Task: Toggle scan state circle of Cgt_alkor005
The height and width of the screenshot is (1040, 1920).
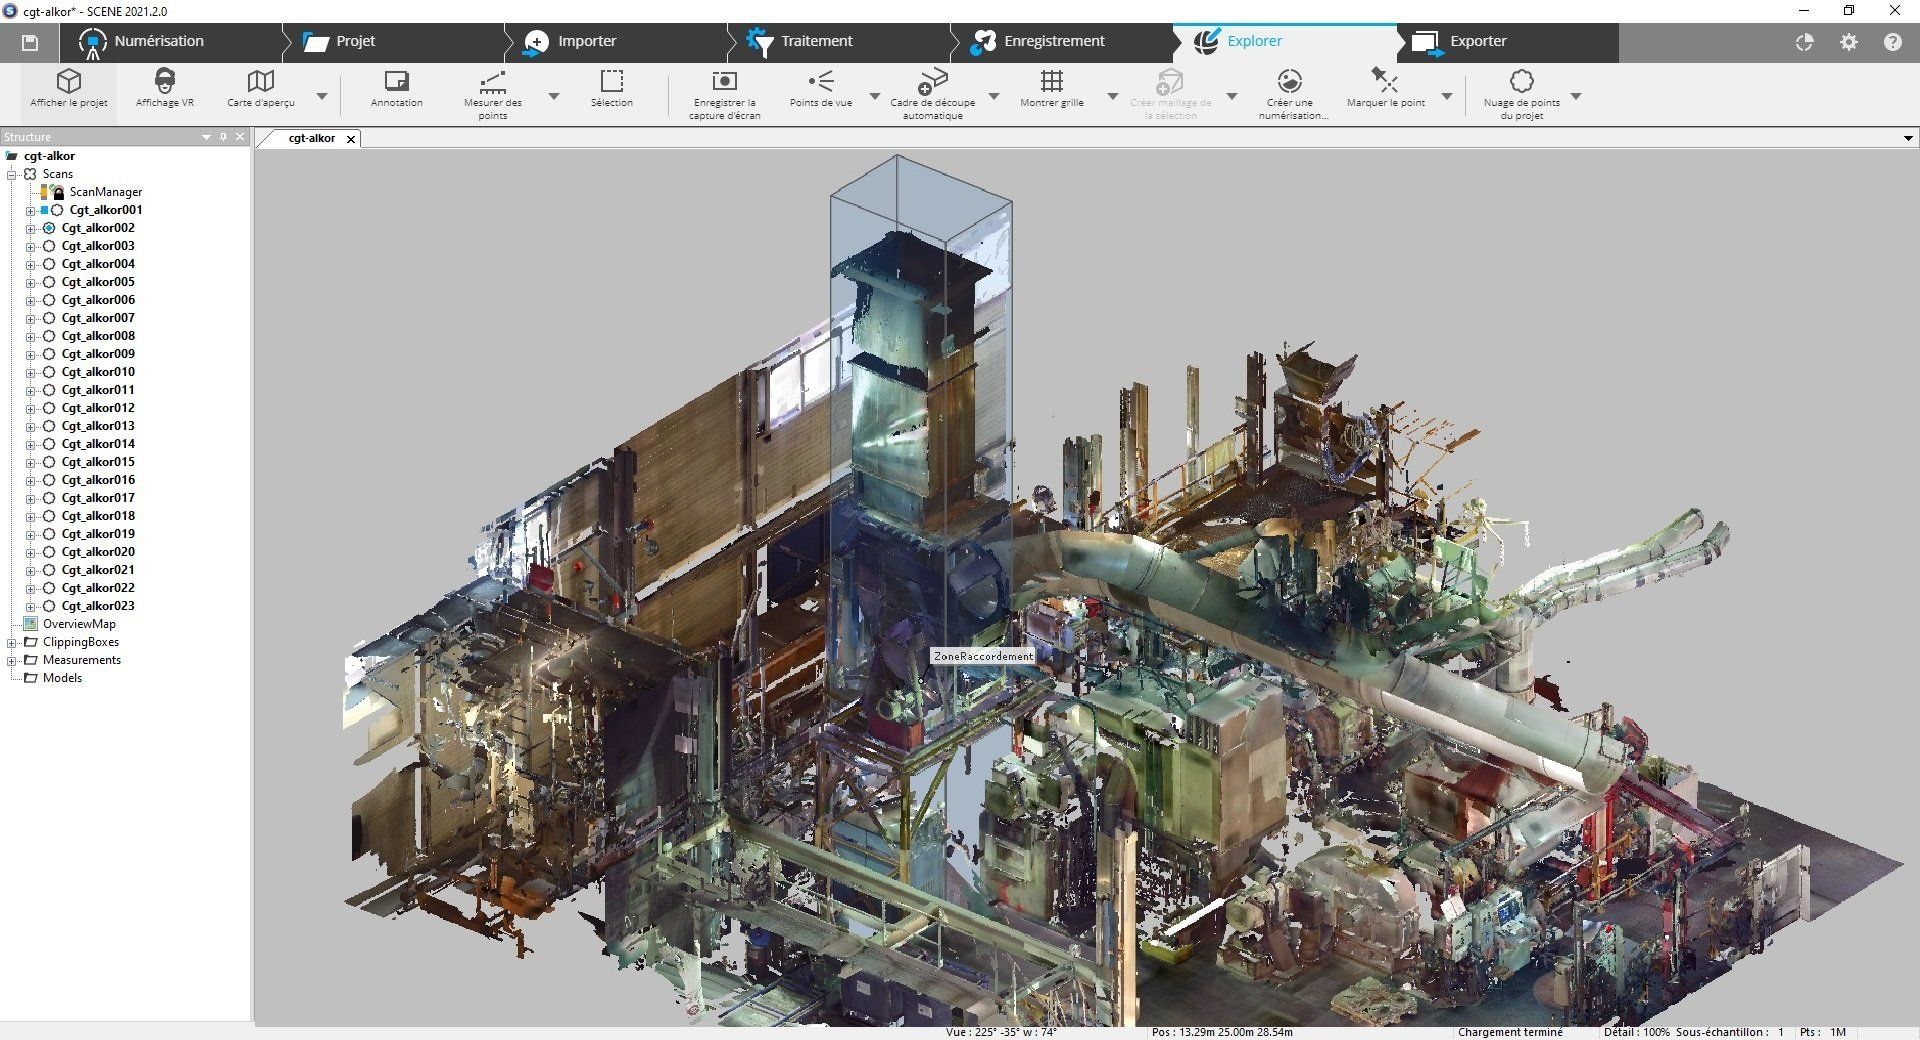Action: point(49,282)
